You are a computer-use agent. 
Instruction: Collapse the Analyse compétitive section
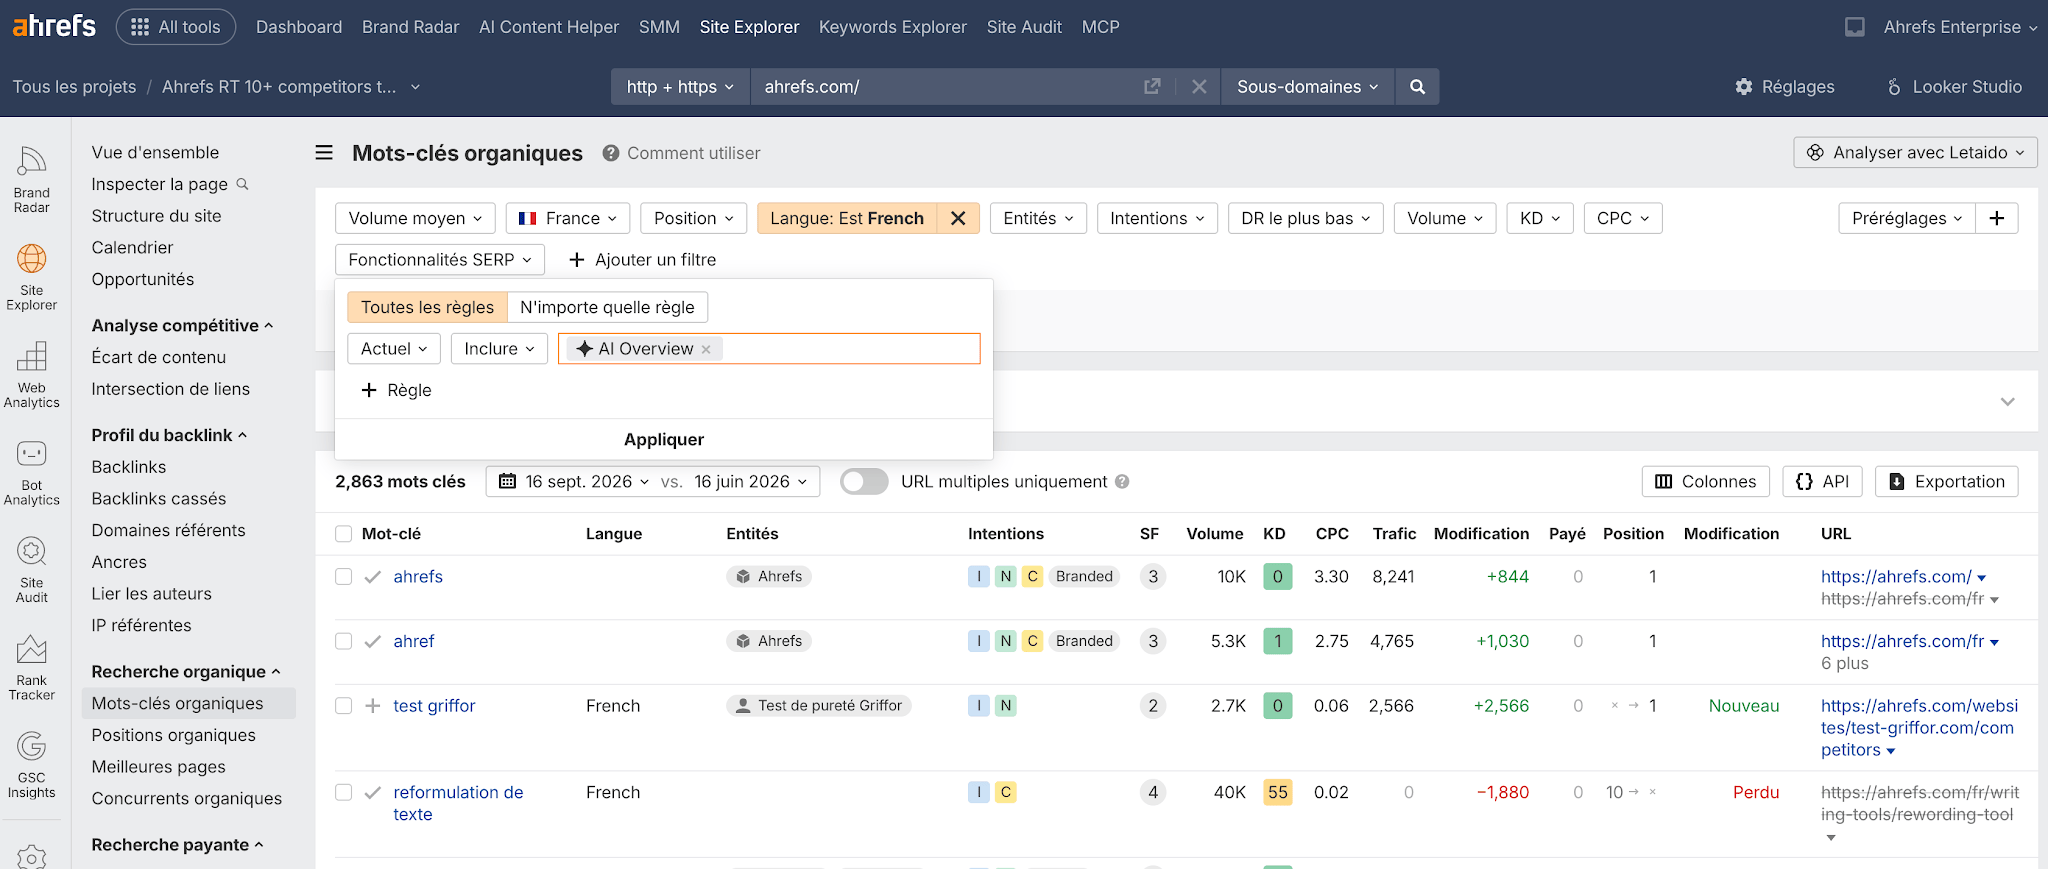(182, 326)
